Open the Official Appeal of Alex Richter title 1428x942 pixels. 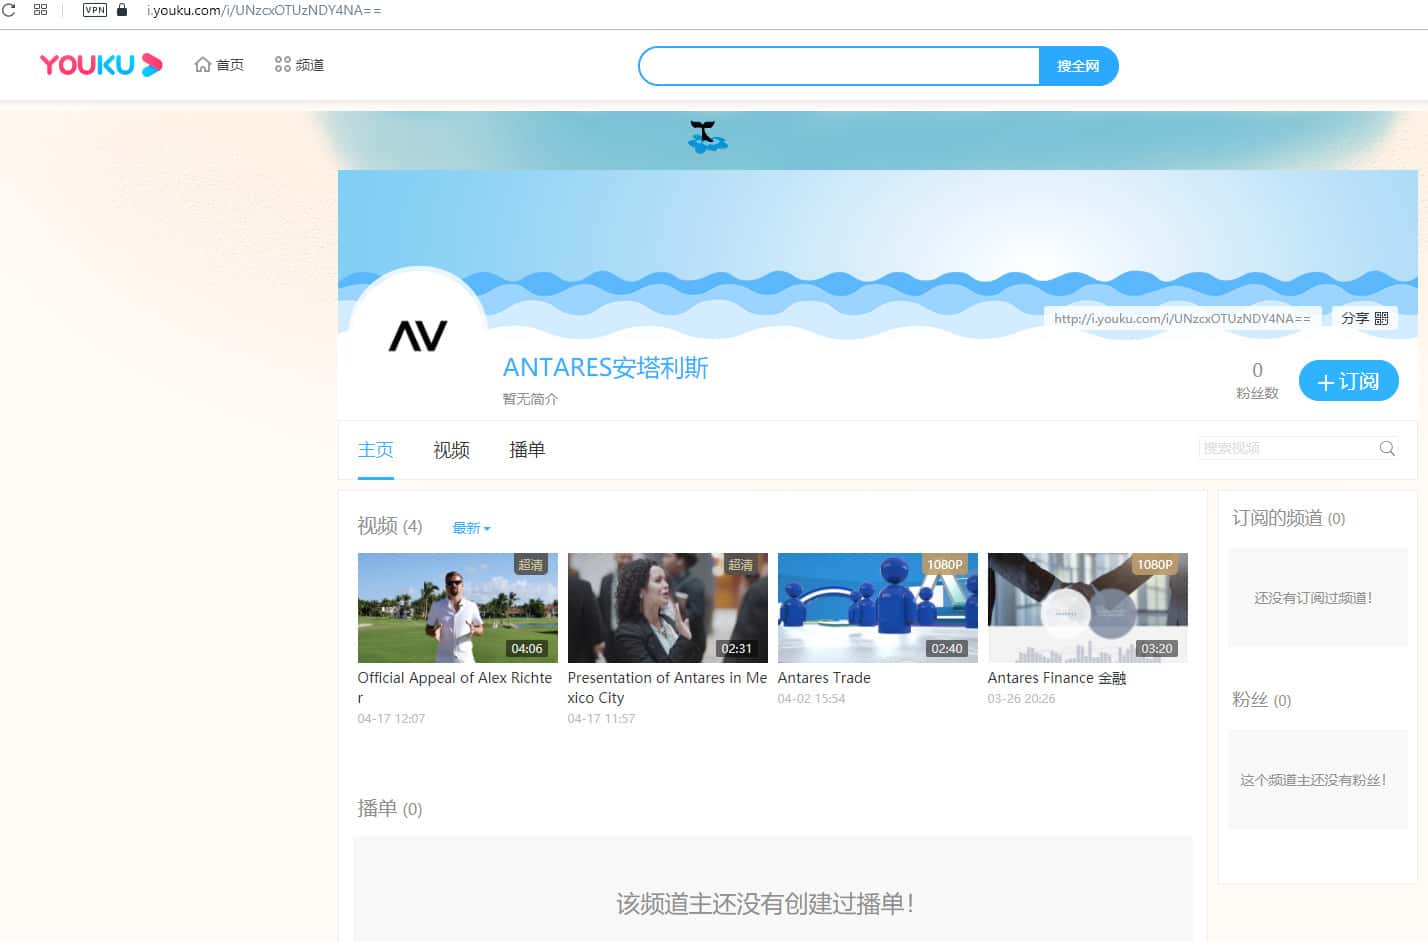(x=455, y=688)
